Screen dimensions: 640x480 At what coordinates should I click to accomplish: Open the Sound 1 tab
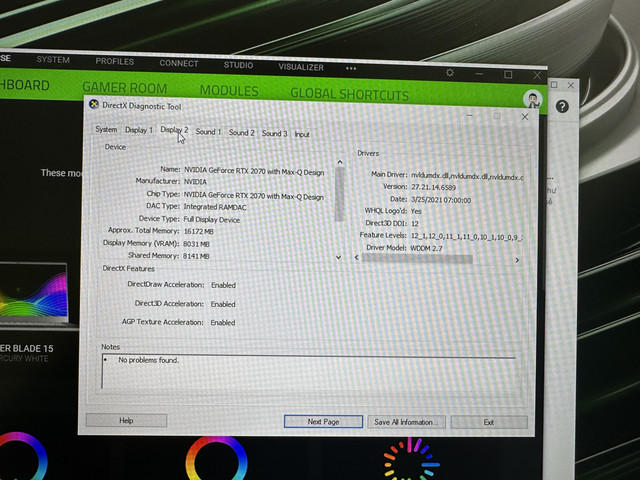click(208, 132)
